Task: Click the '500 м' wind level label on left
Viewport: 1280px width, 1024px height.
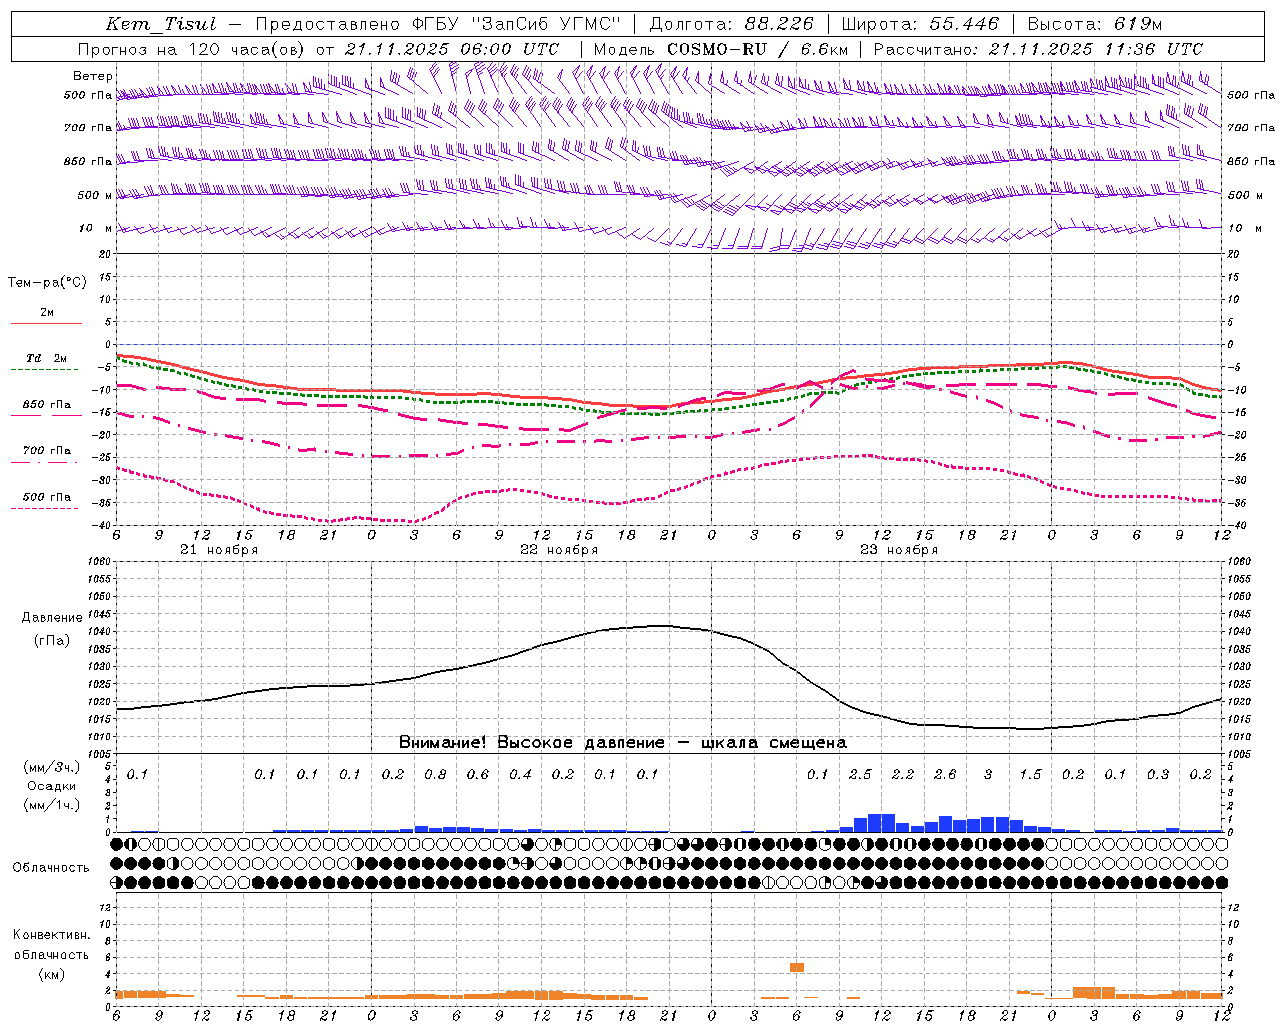Action: click(95, 195)
